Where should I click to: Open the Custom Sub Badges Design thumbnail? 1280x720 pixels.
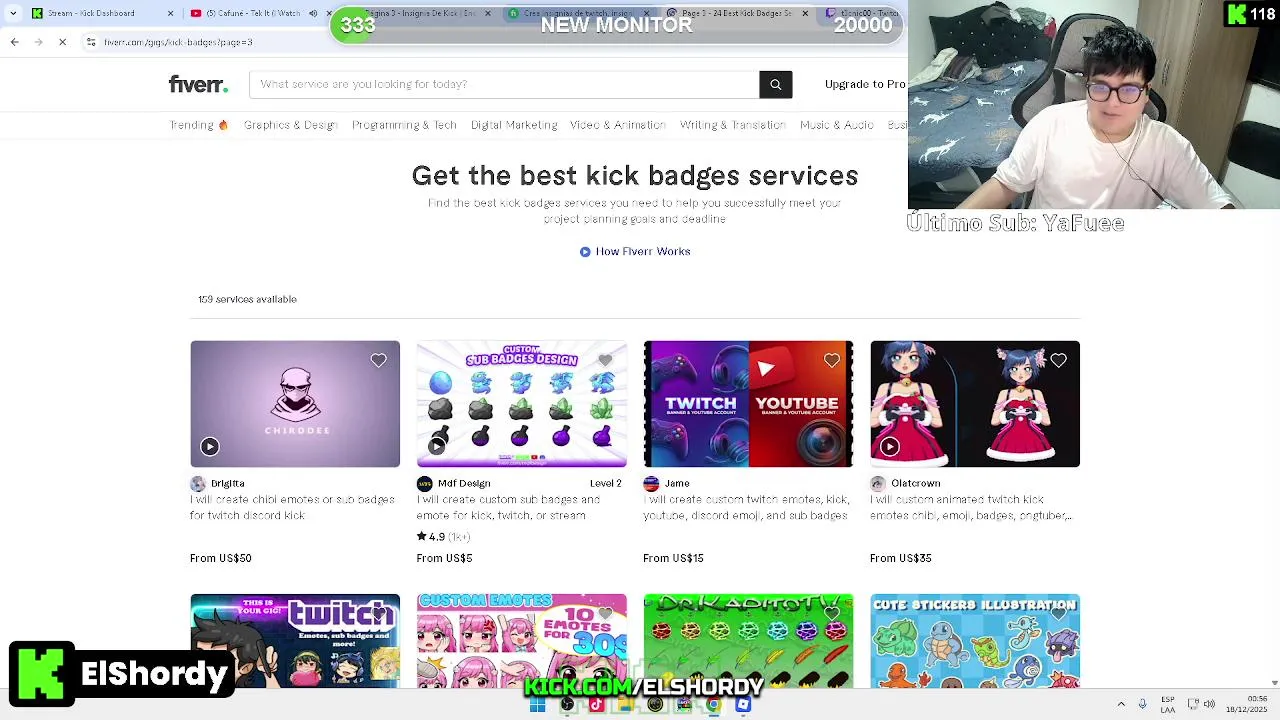(522, 404)
